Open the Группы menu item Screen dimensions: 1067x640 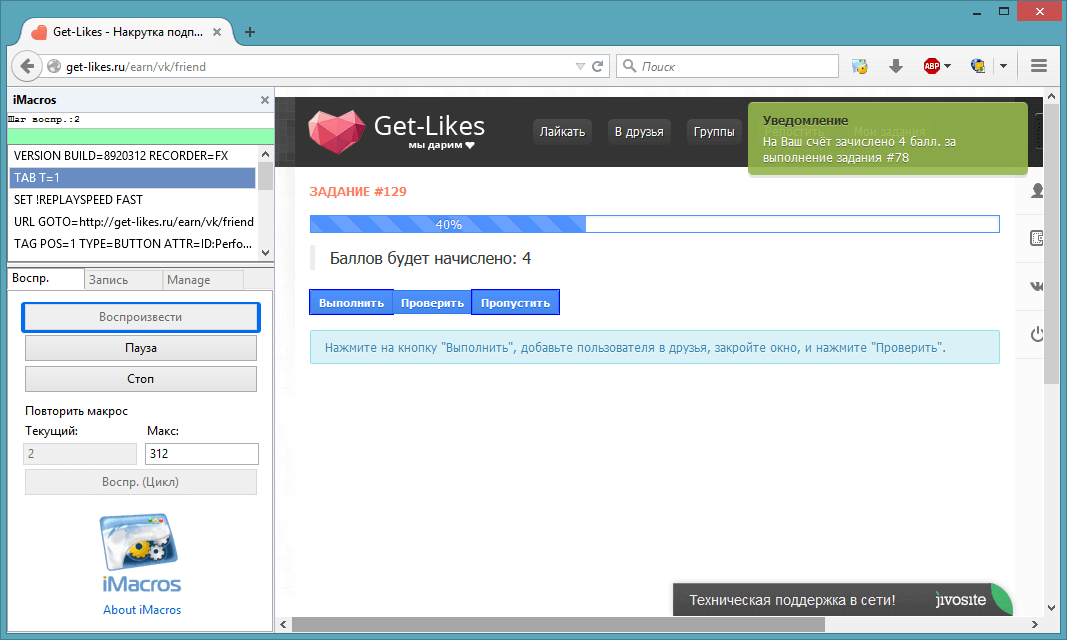(714, 131)
